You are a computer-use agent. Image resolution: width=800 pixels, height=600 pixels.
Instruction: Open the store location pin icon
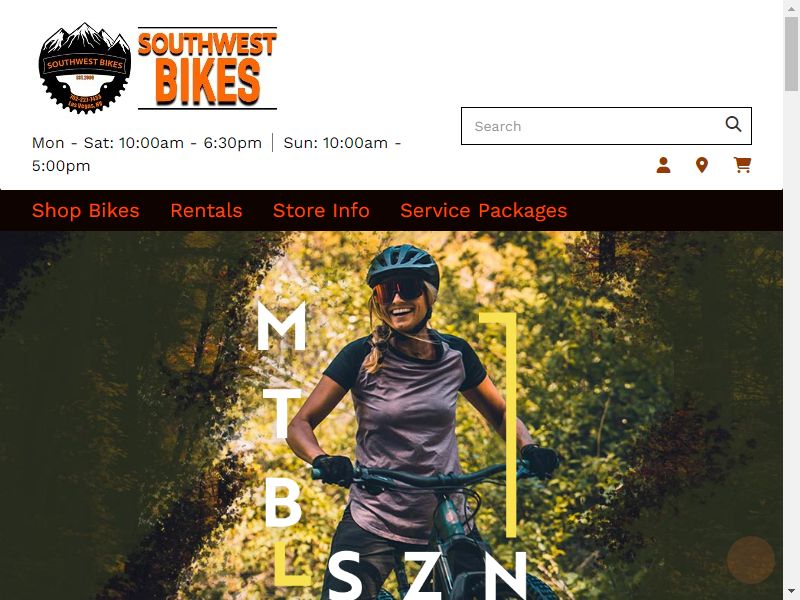(x=702, y=165)
